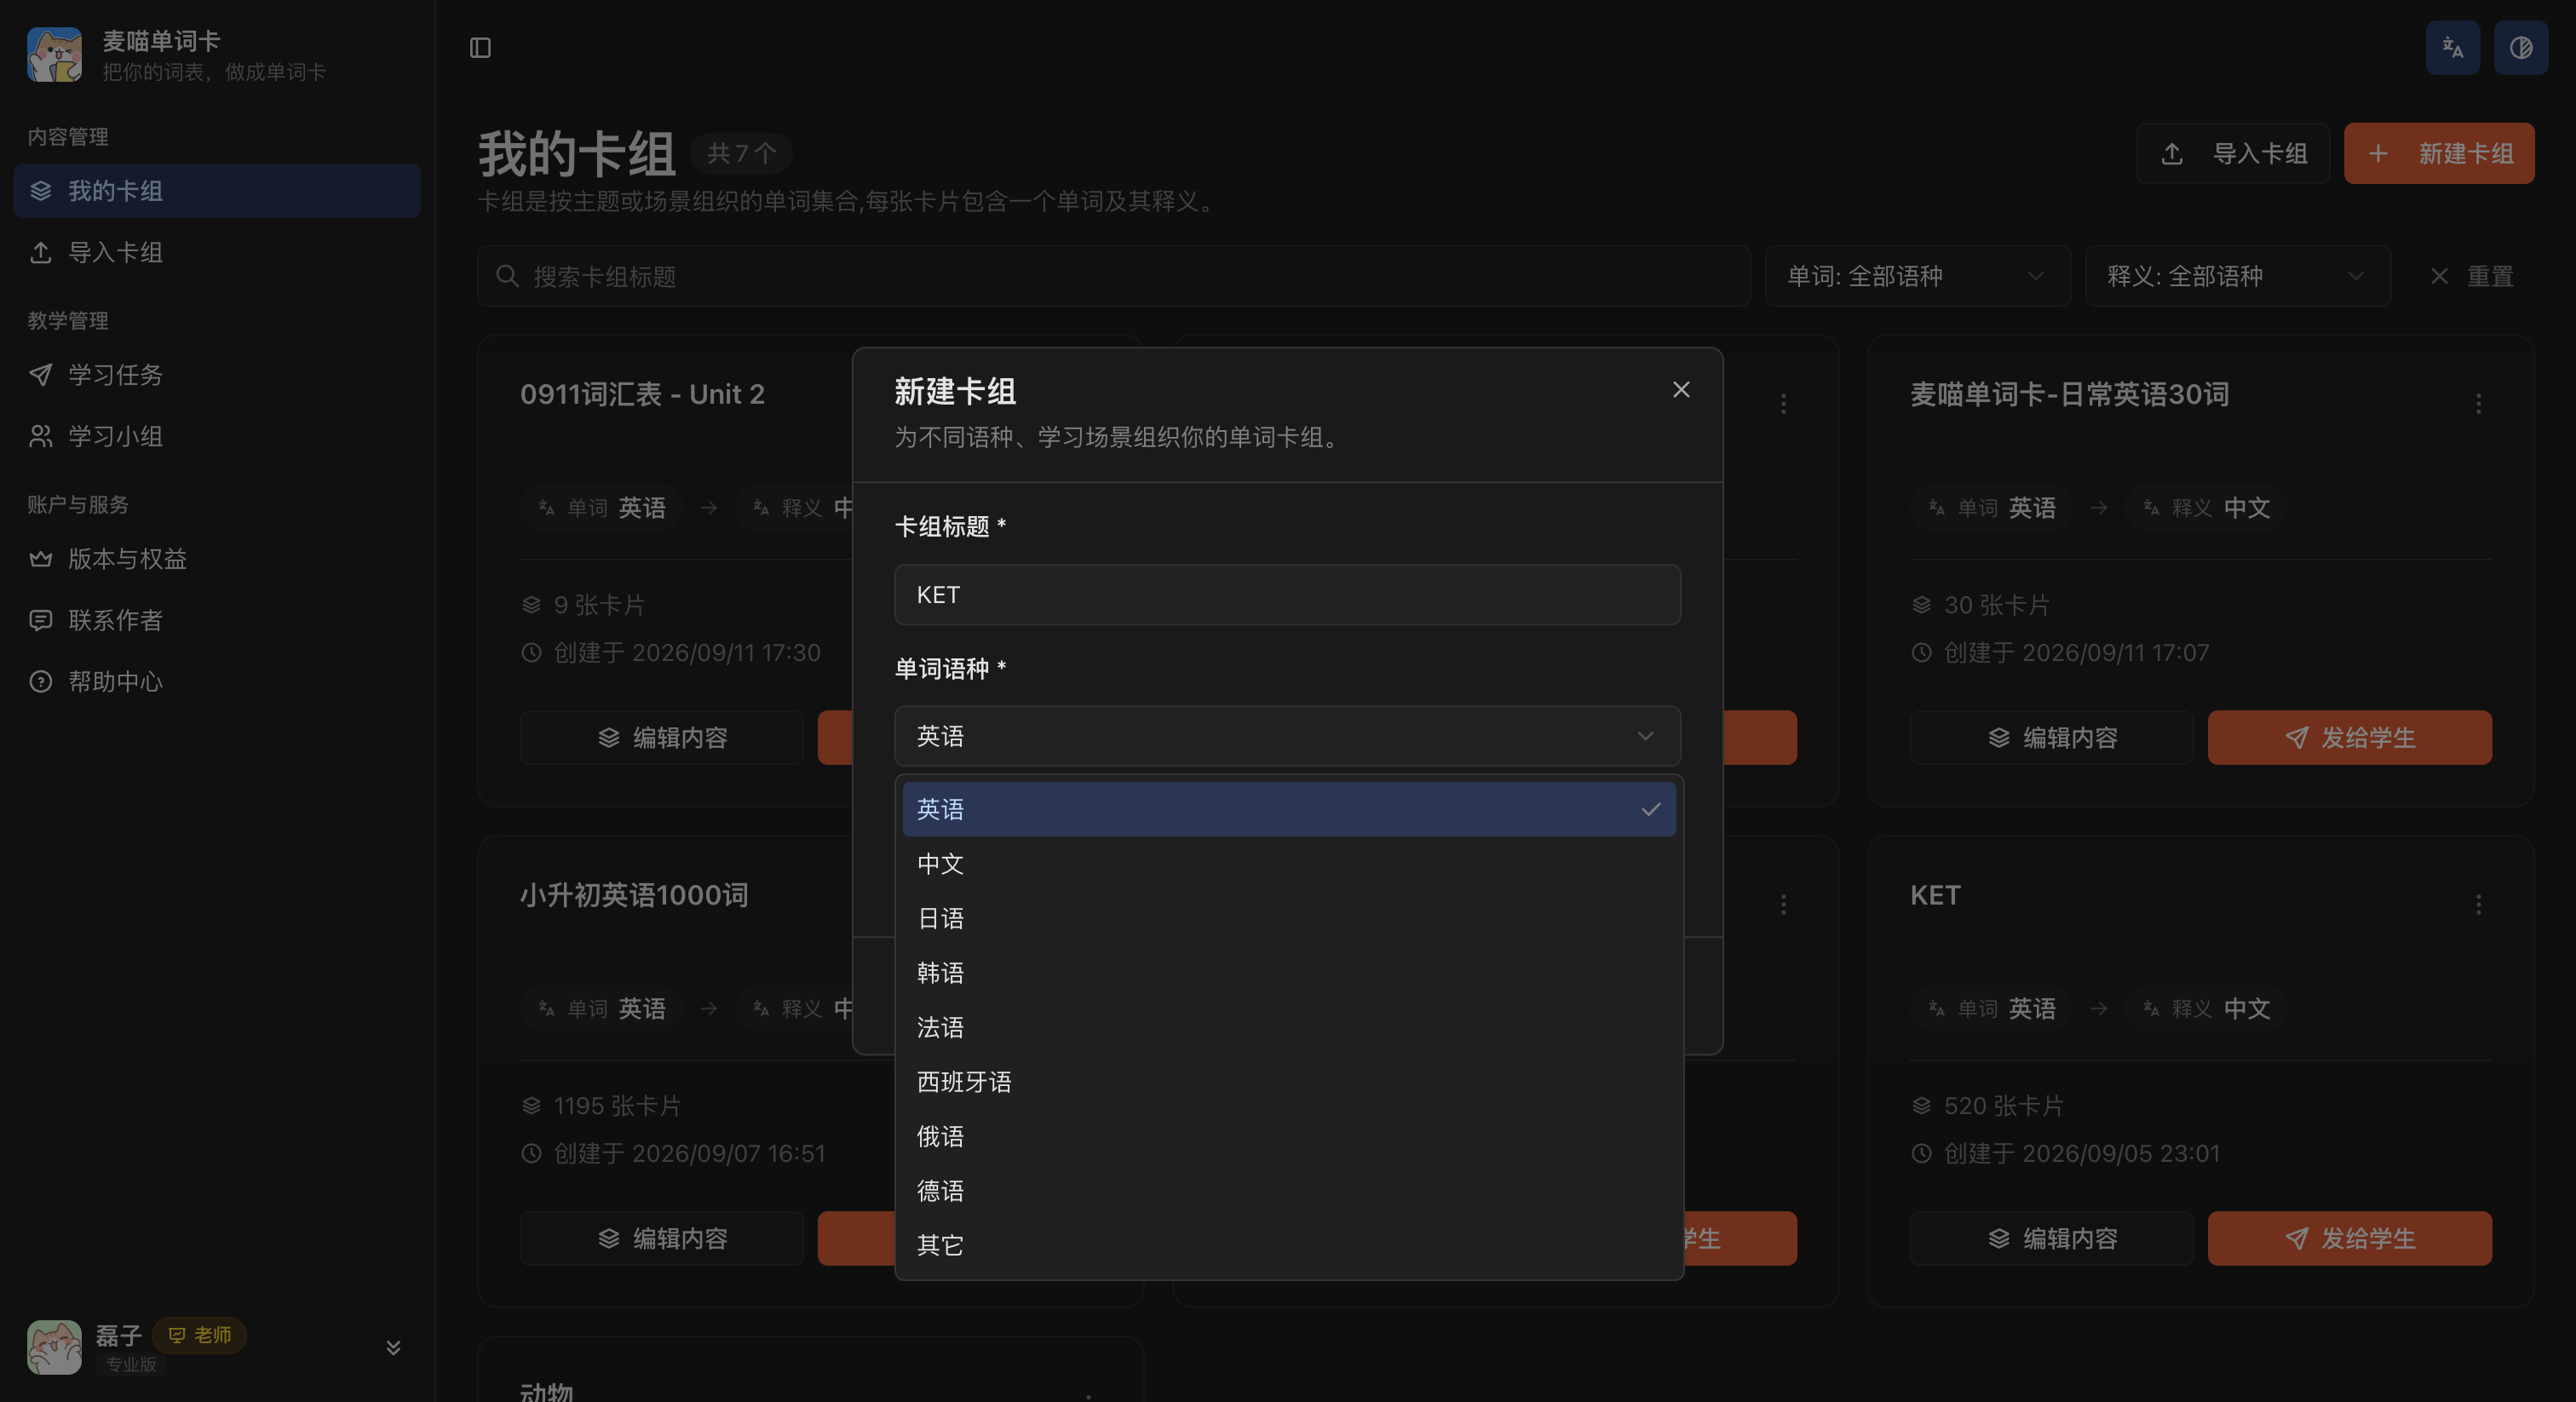Open 版本与权益 in the sidebar
Image resolution: width=2576 pixels, height=1402 pixels.
[217, 559]
